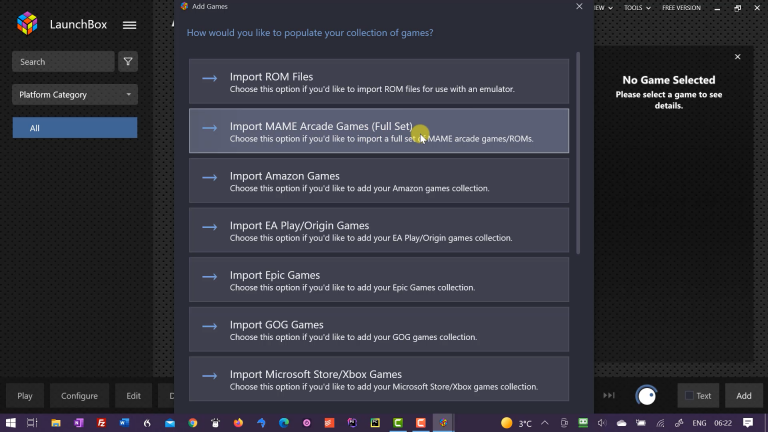The width and height of the screenshot is (768, 432).
Task: Click the Add Games dialog scrollbar
Action: (x=578, y=153)
